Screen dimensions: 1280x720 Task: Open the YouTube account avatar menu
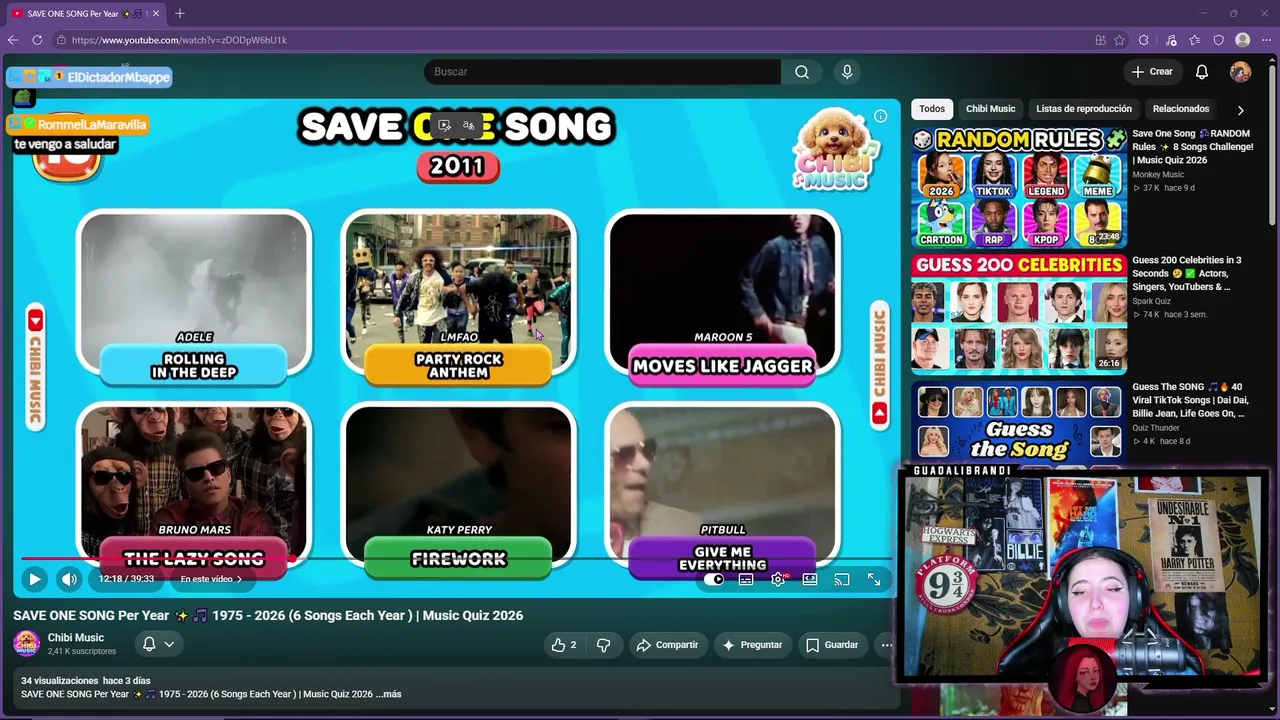(x=1240, y=72)
